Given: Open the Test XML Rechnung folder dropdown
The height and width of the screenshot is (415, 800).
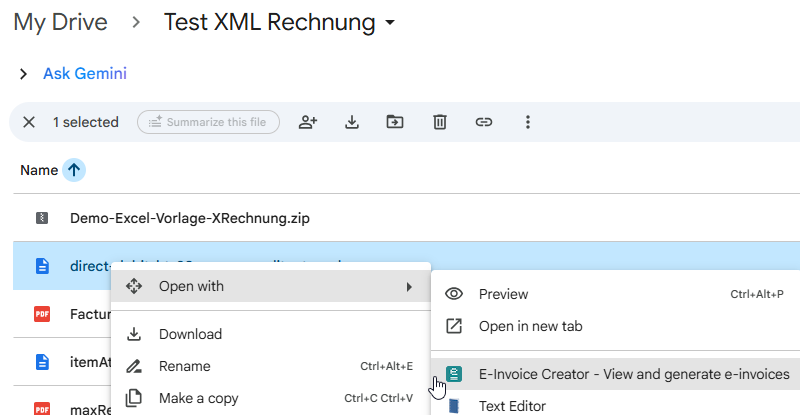Looking at the screenshot, I should [x=390, y=23].
